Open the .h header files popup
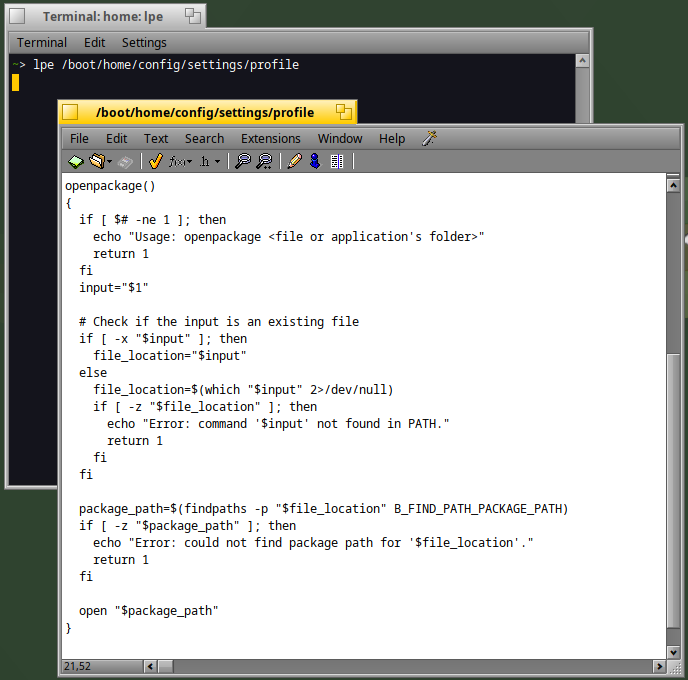The image size is (688, 680). pyautogui.click(x=210, y=161)
